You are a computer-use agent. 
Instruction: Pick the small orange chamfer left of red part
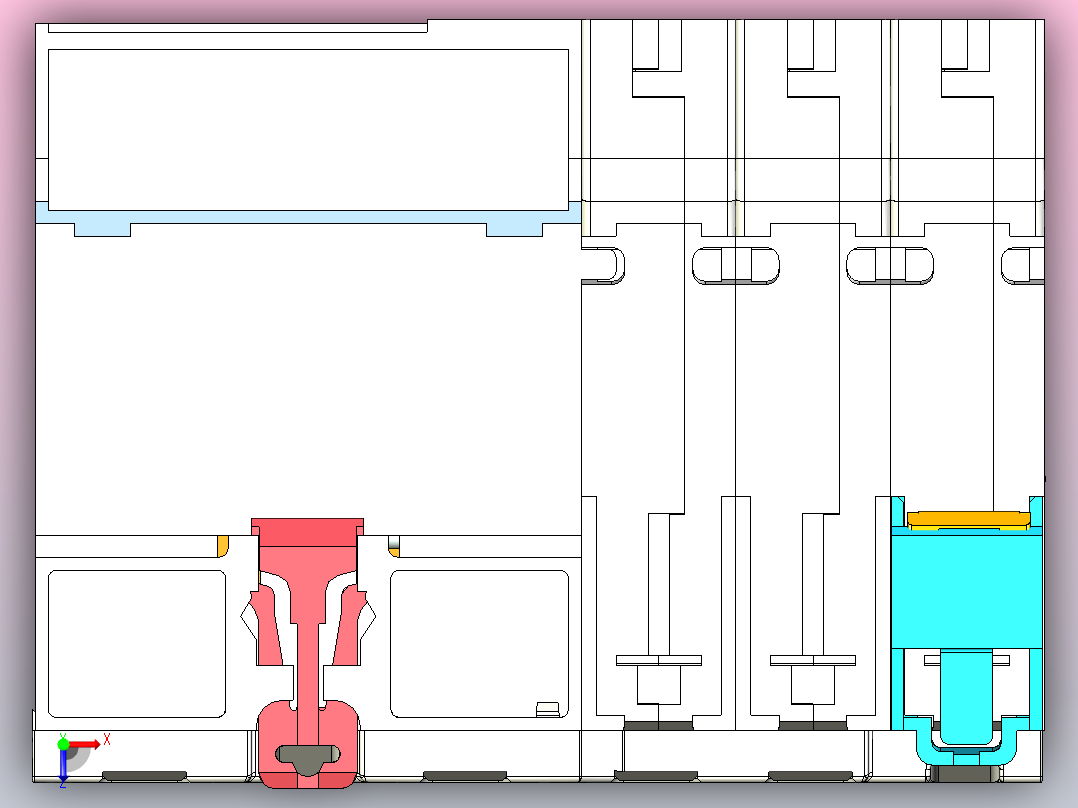click(223, 545)
